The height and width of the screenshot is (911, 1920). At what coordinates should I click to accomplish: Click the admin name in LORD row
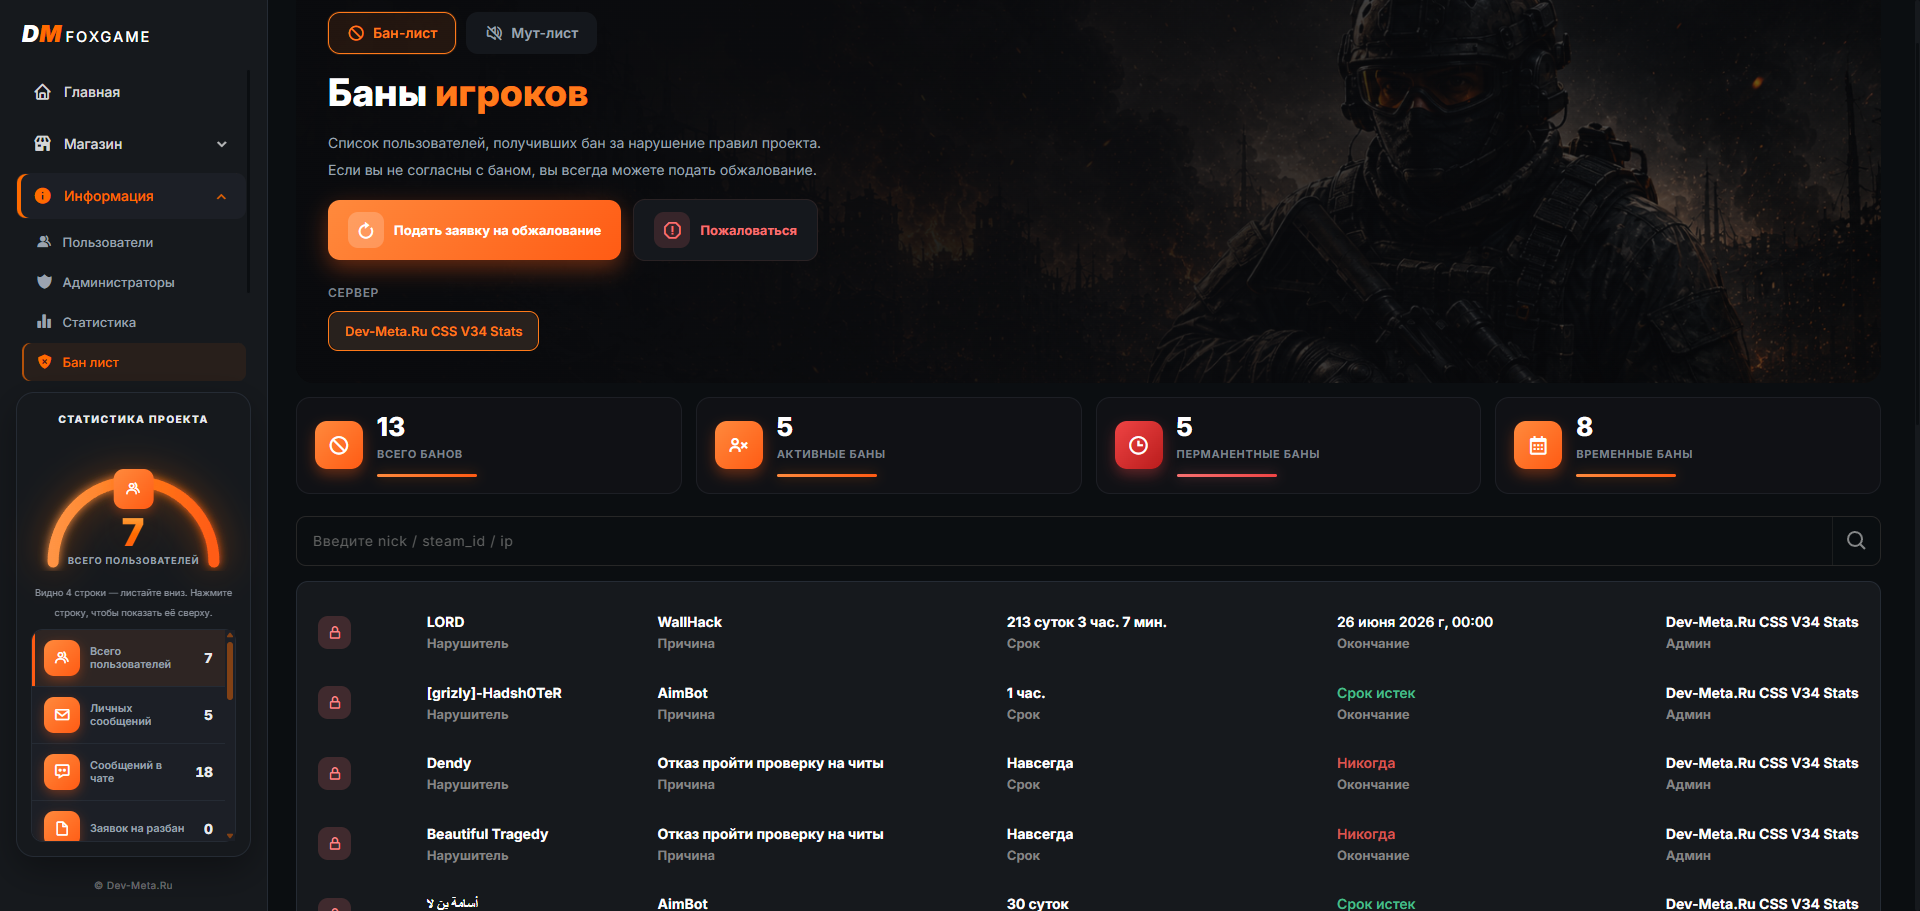1762,622
